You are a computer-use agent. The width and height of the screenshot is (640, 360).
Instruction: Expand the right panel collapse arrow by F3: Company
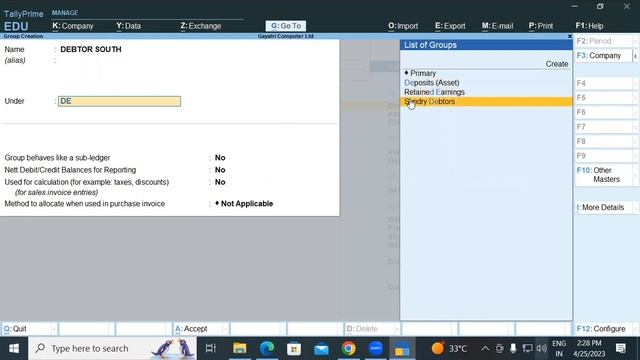[636, 56]
